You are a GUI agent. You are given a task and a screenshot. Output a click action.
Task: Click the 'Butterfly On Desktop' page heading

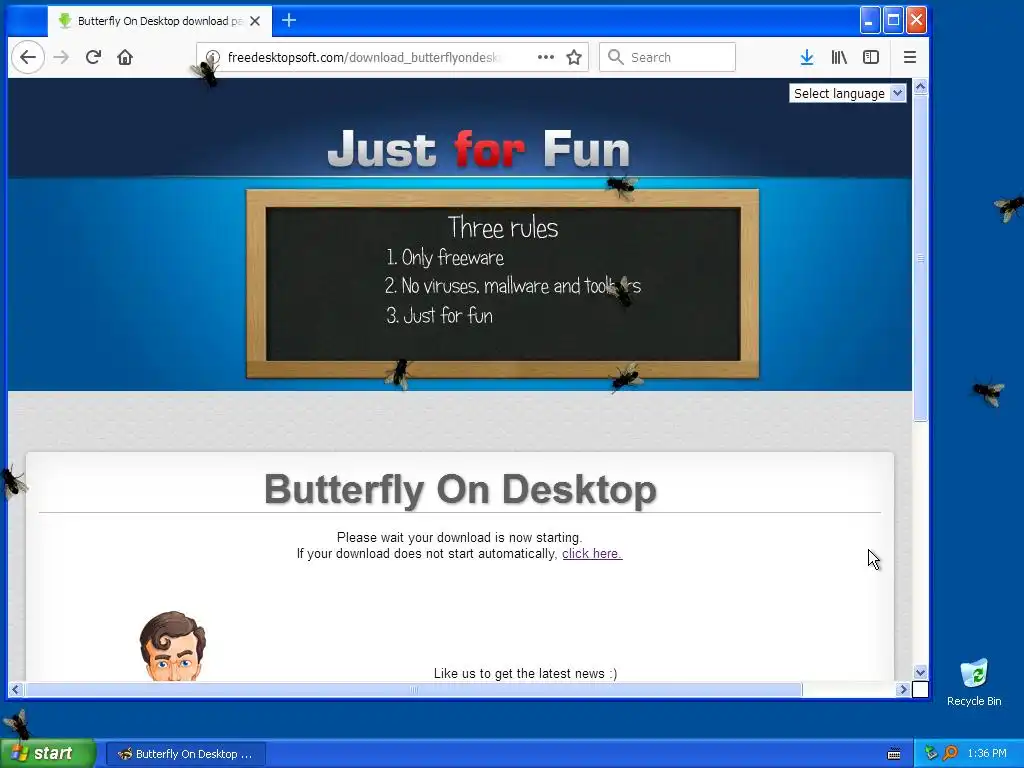coord(460,489)
